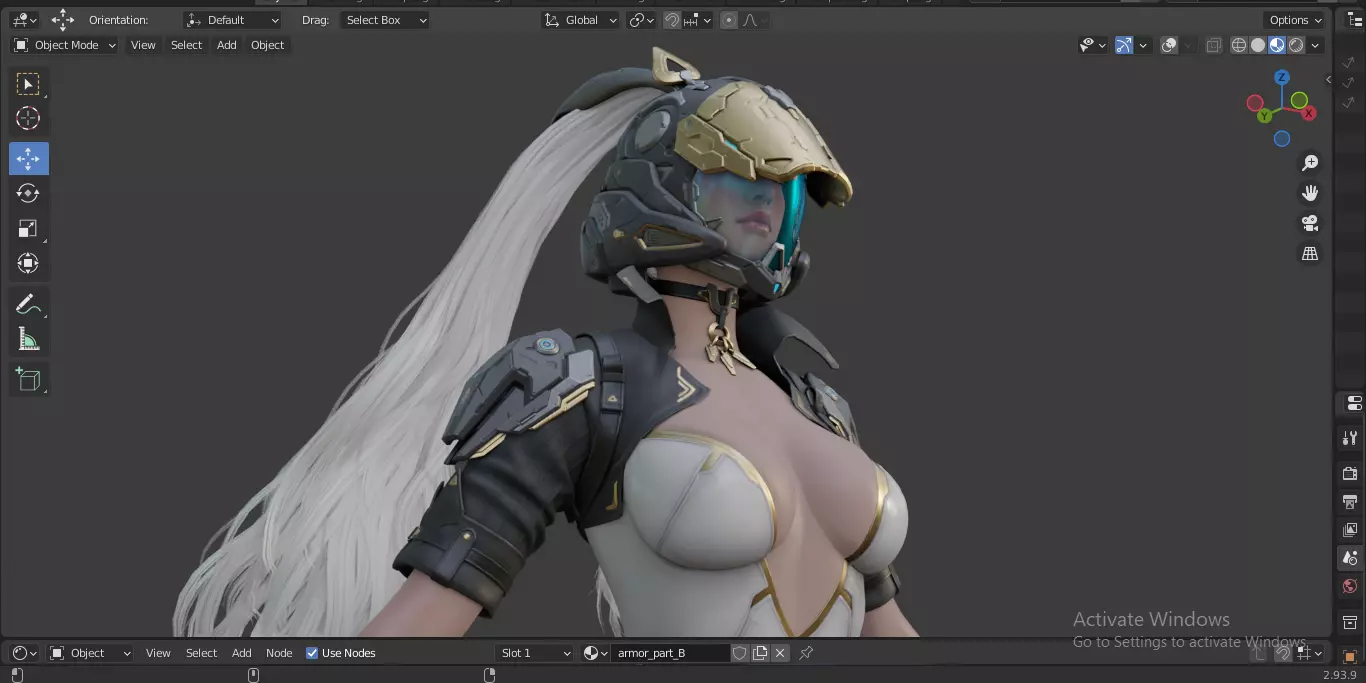Open the Object properties tab

[1350, 656]
